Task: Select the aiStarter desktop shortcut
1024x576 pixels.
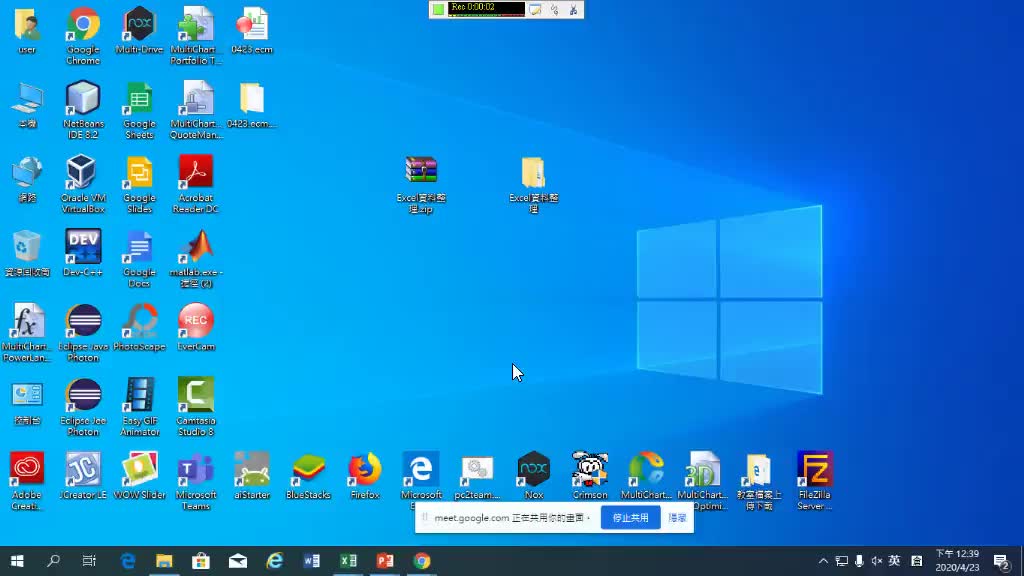Action: (252, 475)
